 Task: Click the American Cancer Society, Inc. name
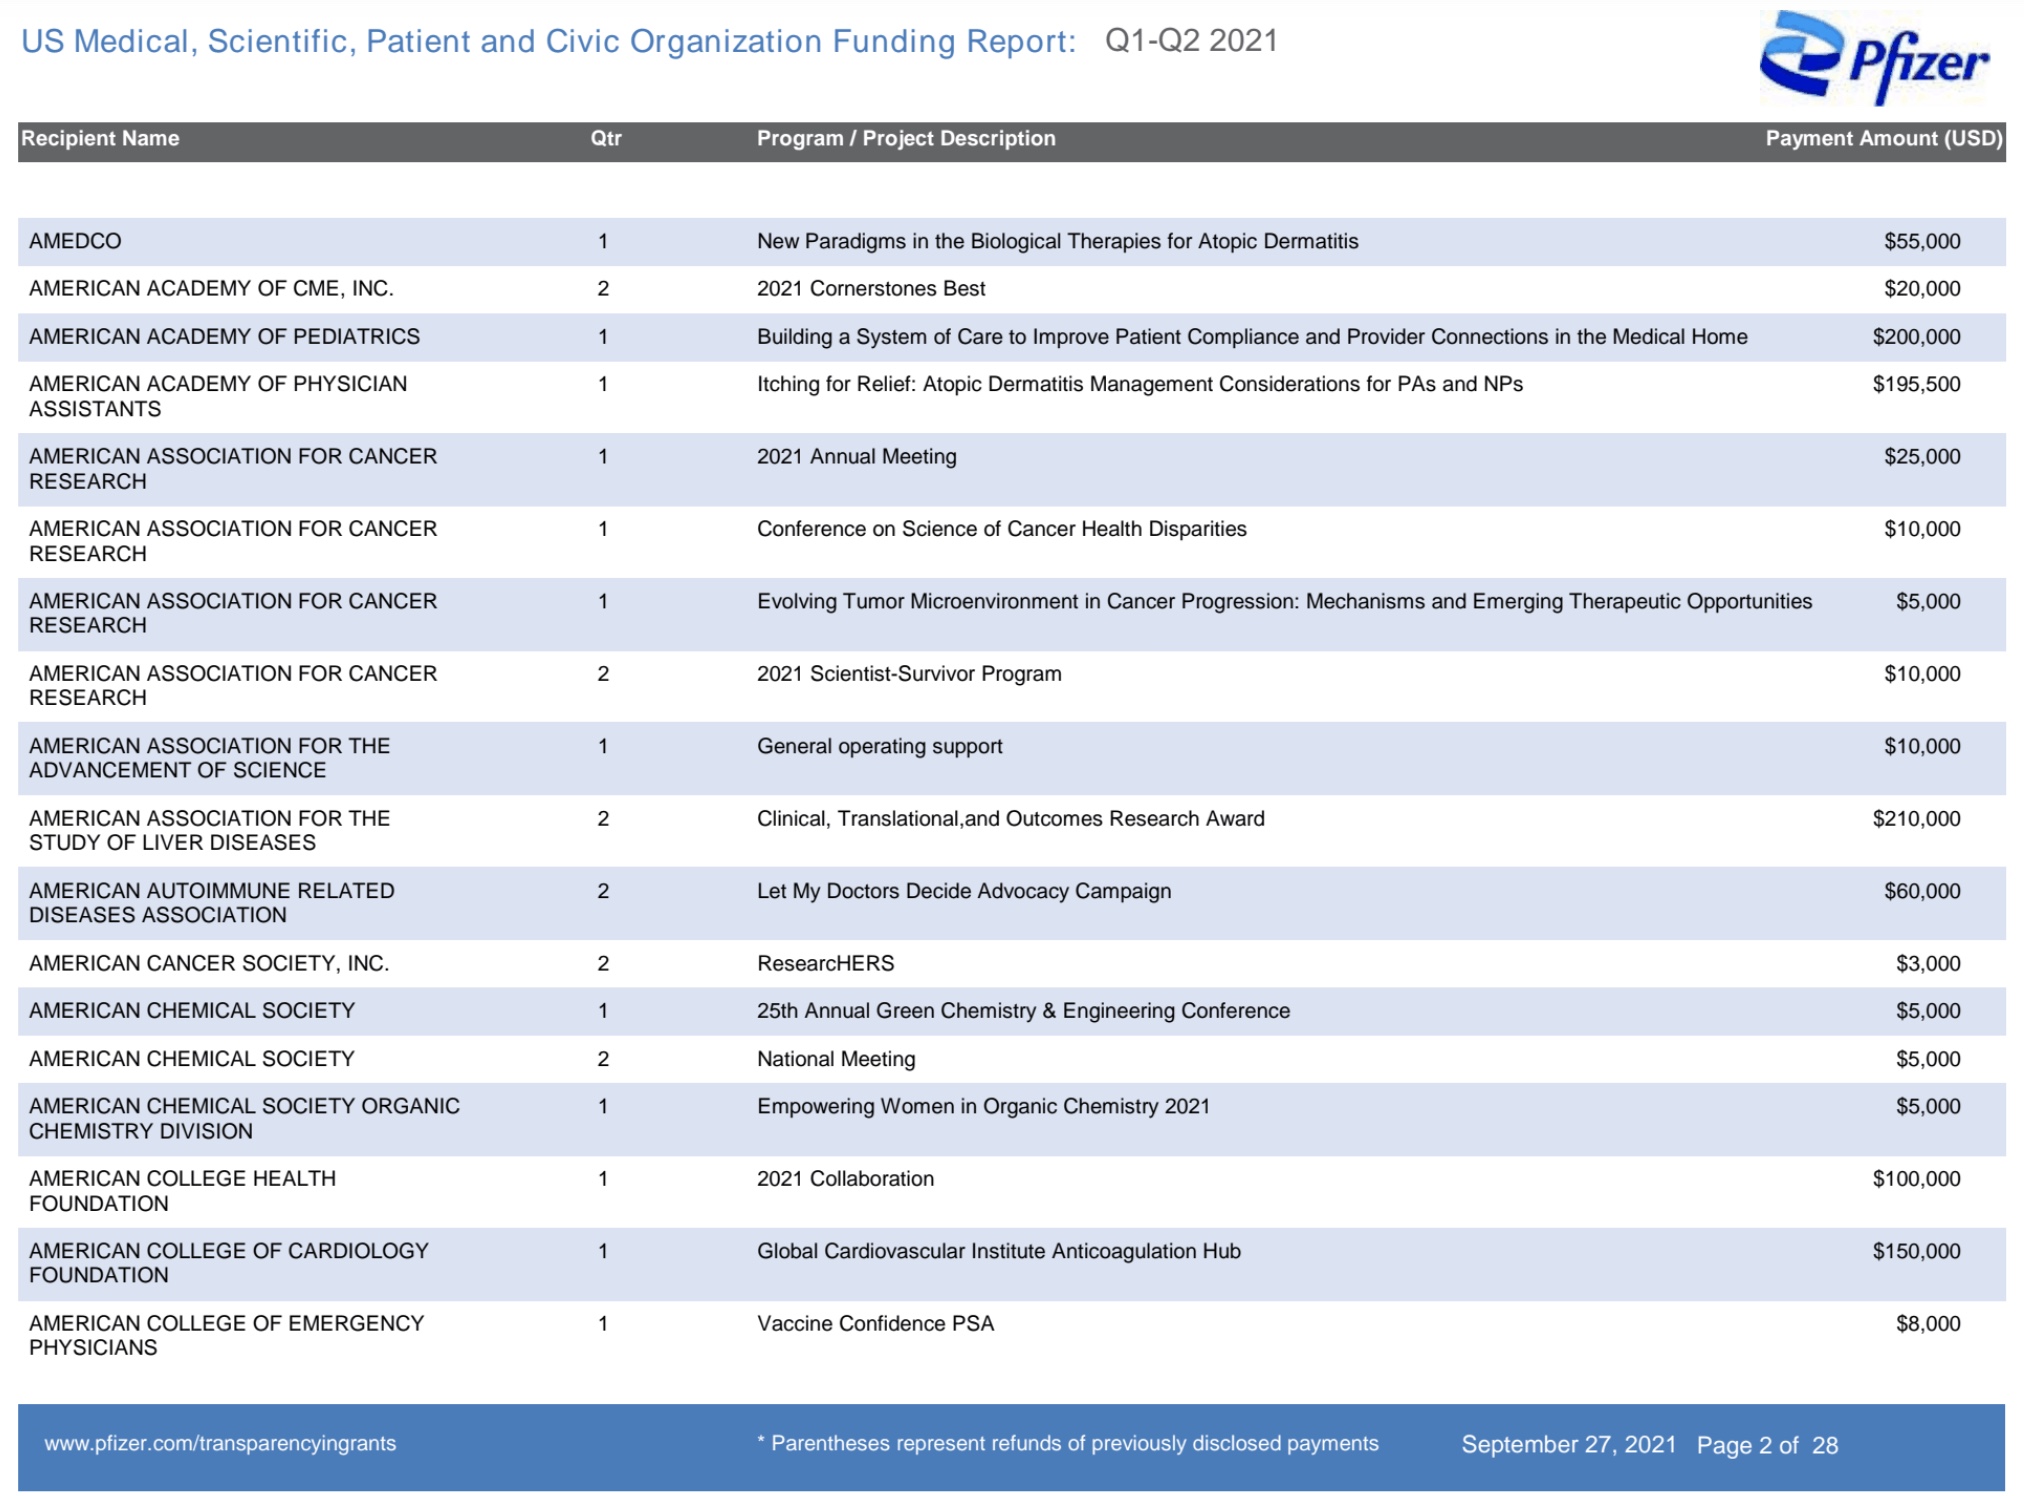209,963
